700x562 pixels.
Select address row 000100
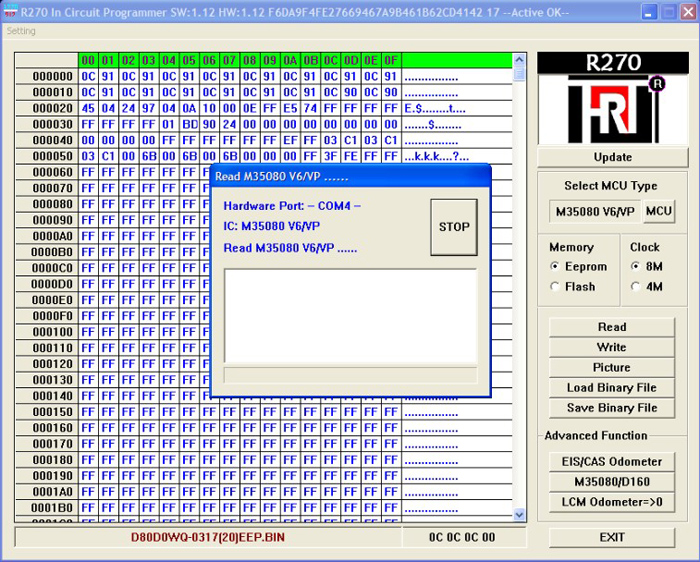pos(46,332)
